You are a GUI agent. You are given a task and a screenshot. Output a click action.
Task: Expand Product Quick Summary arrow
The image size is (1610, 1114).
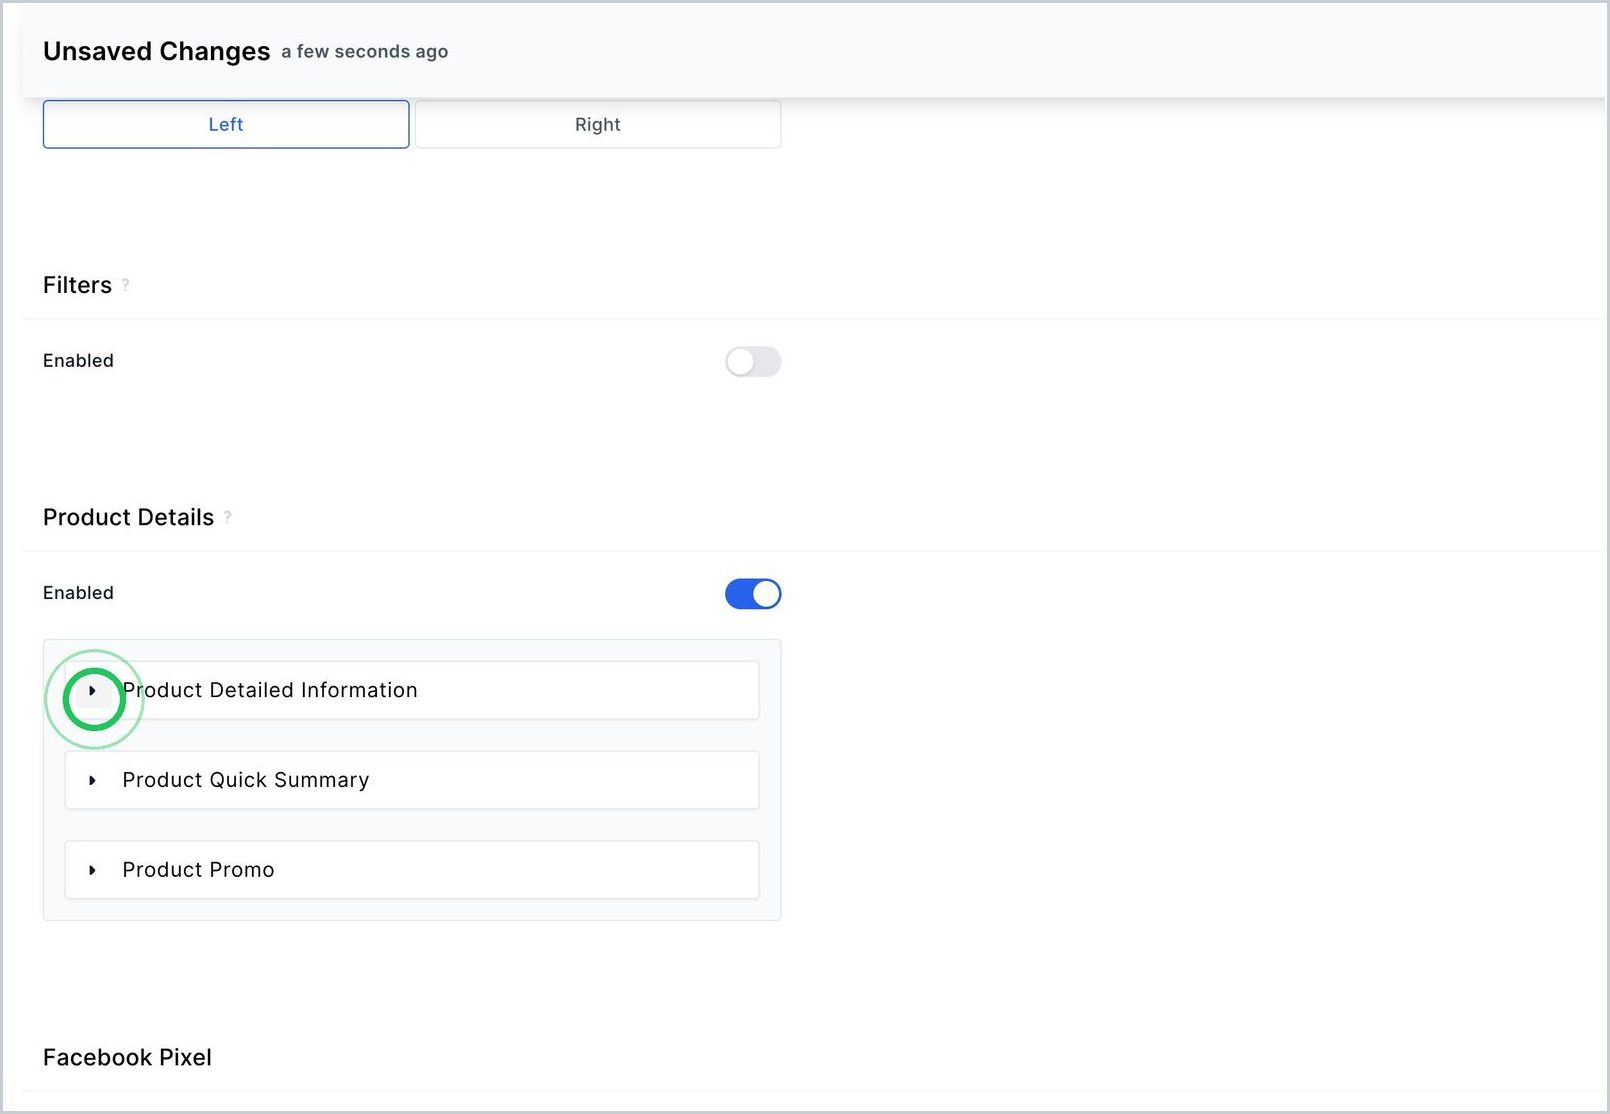pos(93,780)
